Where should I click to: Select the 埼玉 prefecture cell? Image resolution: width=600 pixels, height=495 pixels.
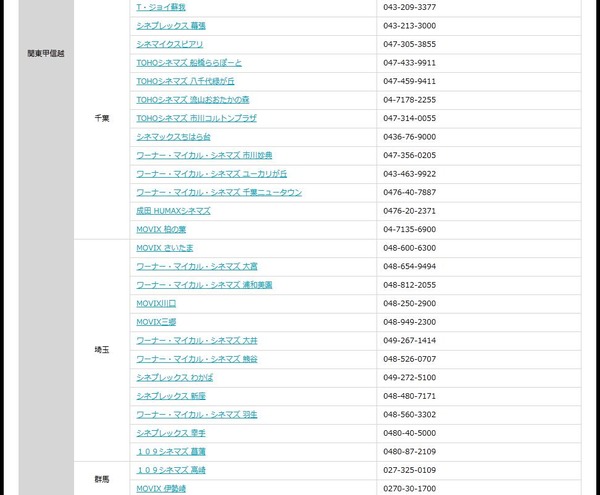102,350
